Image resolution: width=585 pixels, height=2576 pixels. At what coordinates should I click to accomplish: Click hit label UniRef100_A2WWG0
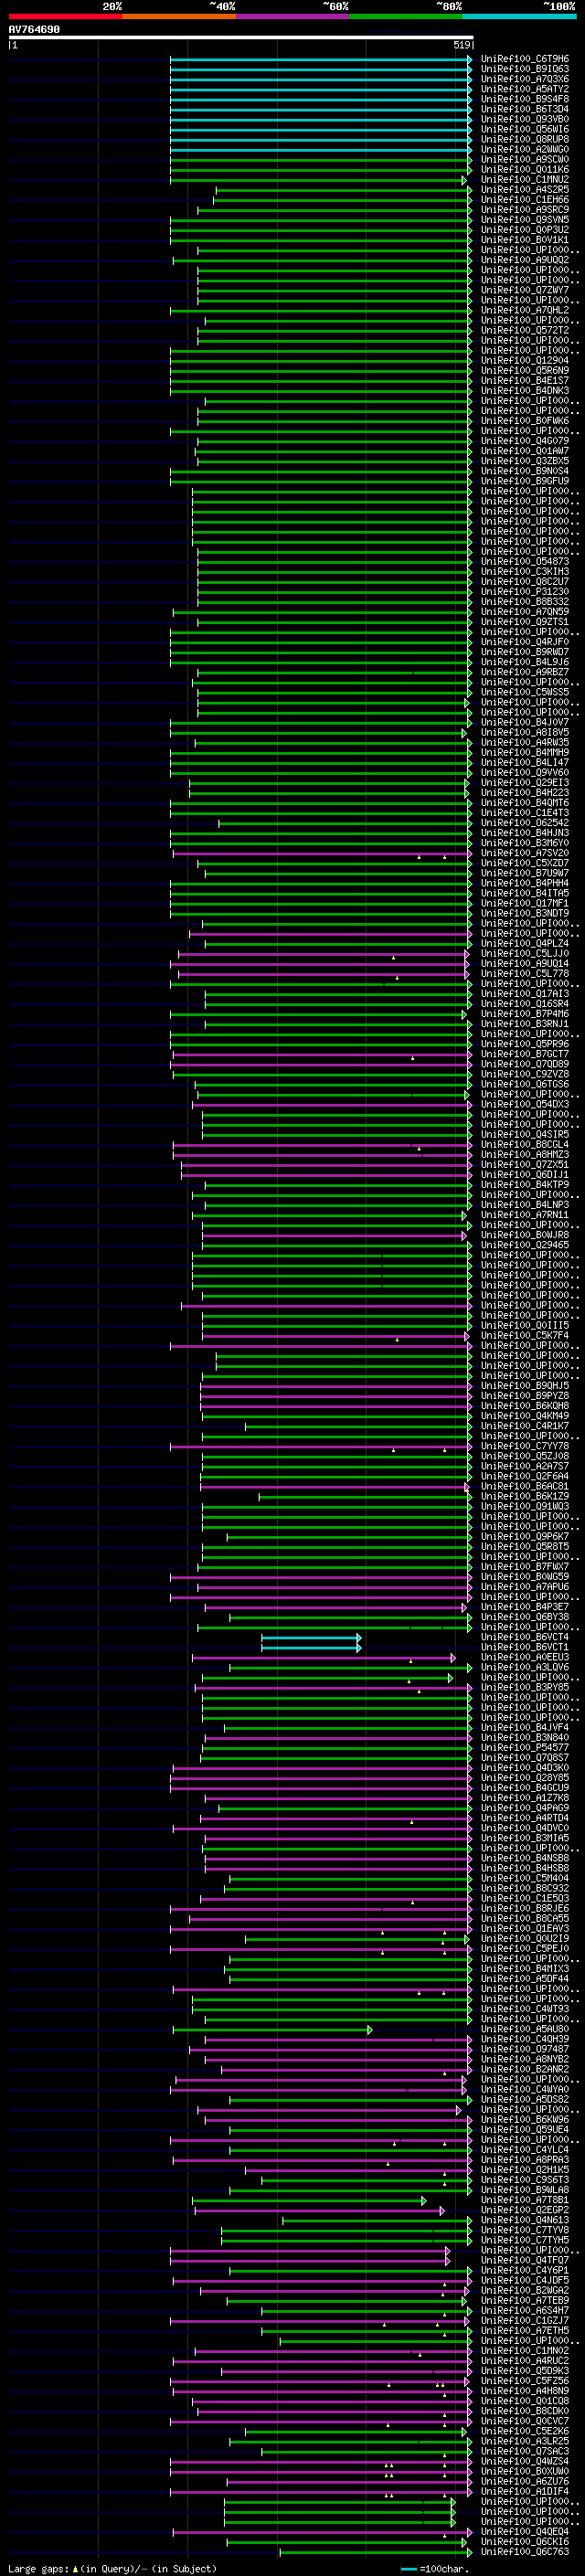(x=525, y=150)
